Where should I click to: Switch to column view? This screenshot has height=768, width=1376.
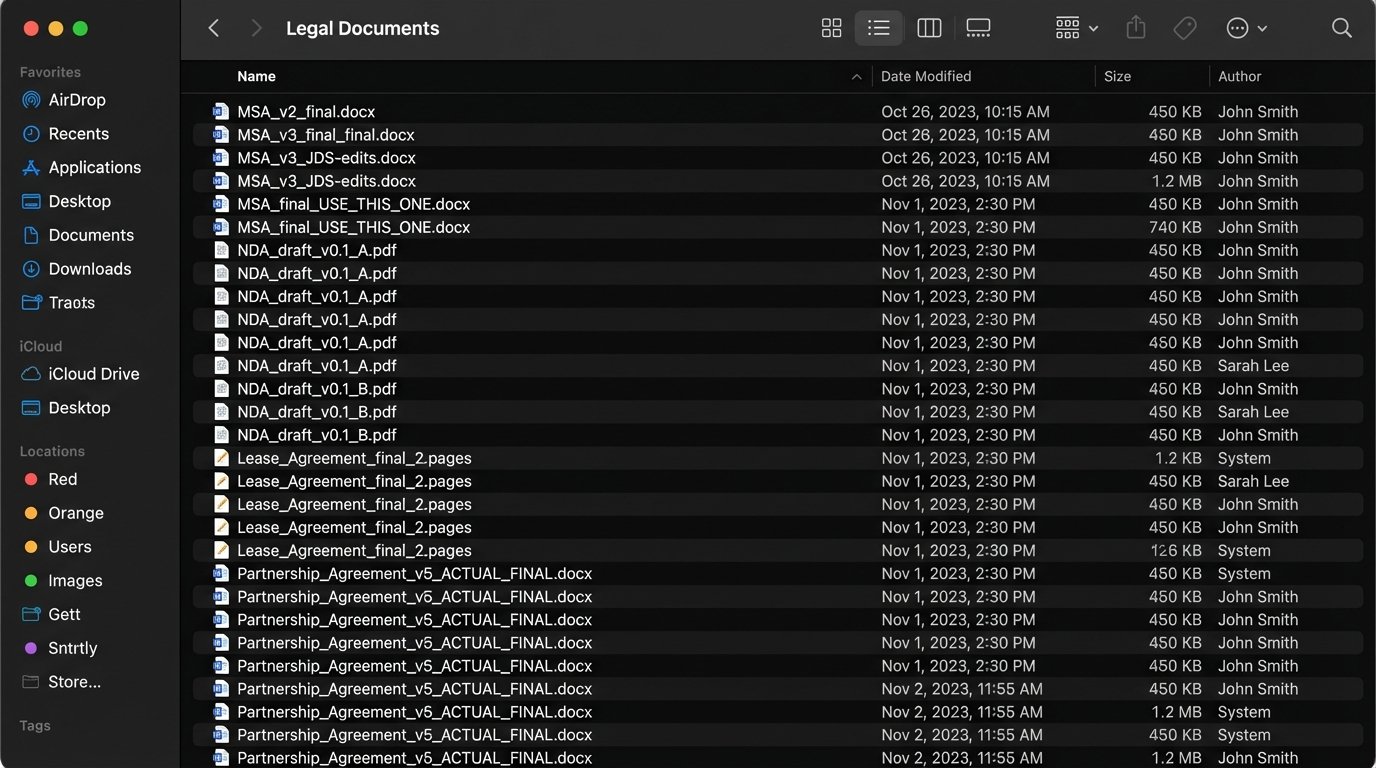click(x=929, y=28)
